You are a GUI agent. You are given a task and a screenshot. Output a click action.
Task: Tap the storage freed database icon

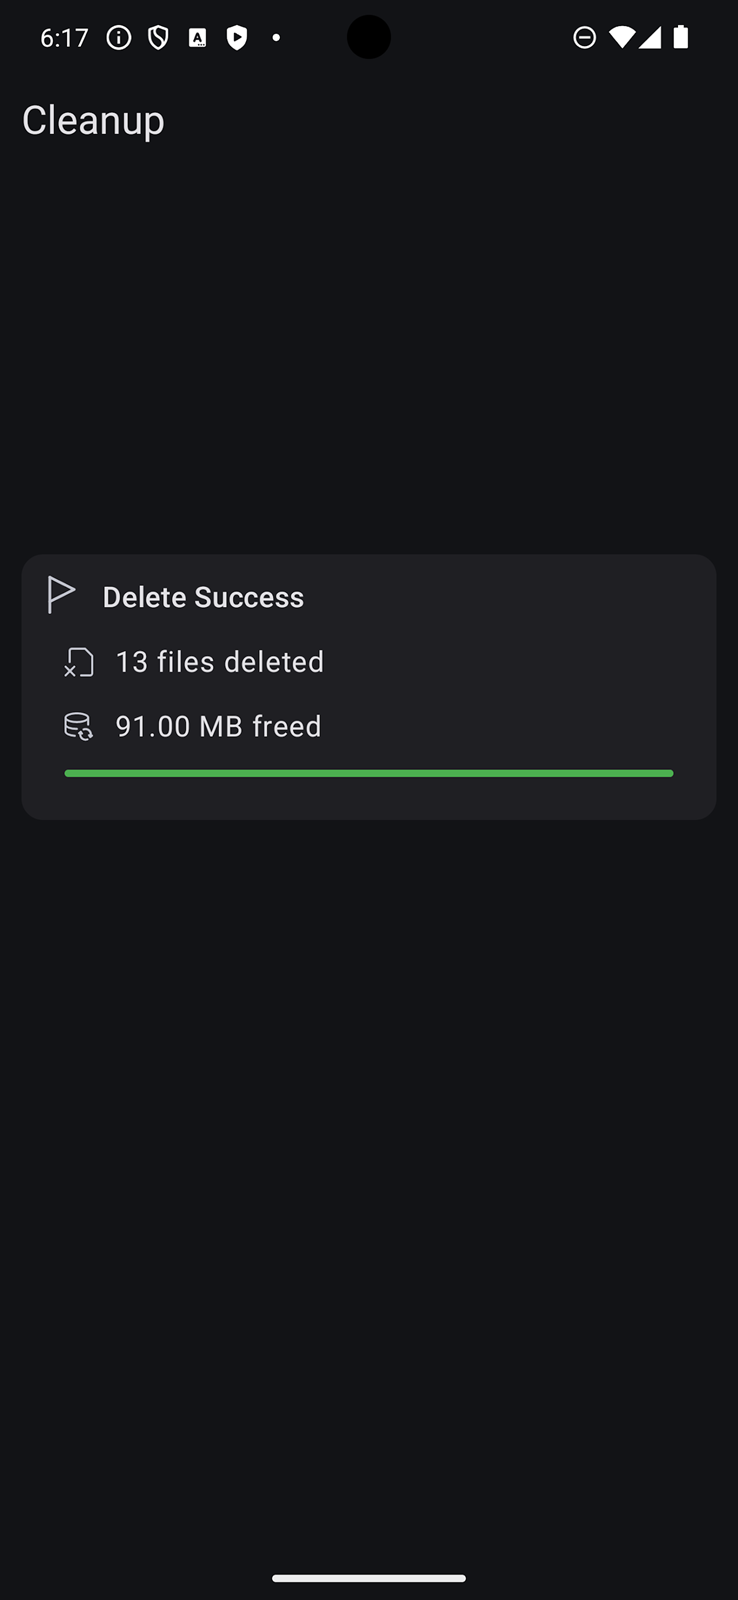79,726
